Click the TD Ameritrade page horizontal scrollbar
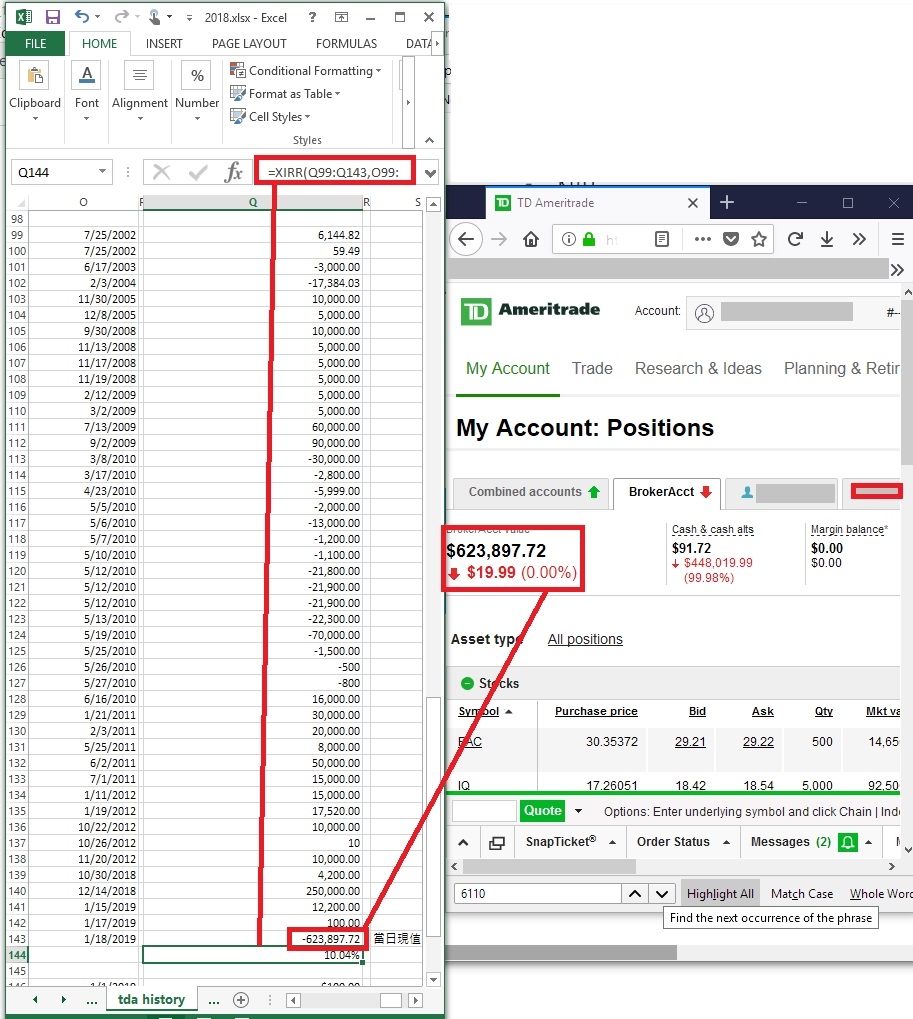This screenshot has width=913, height=1019. pos(549,866)
